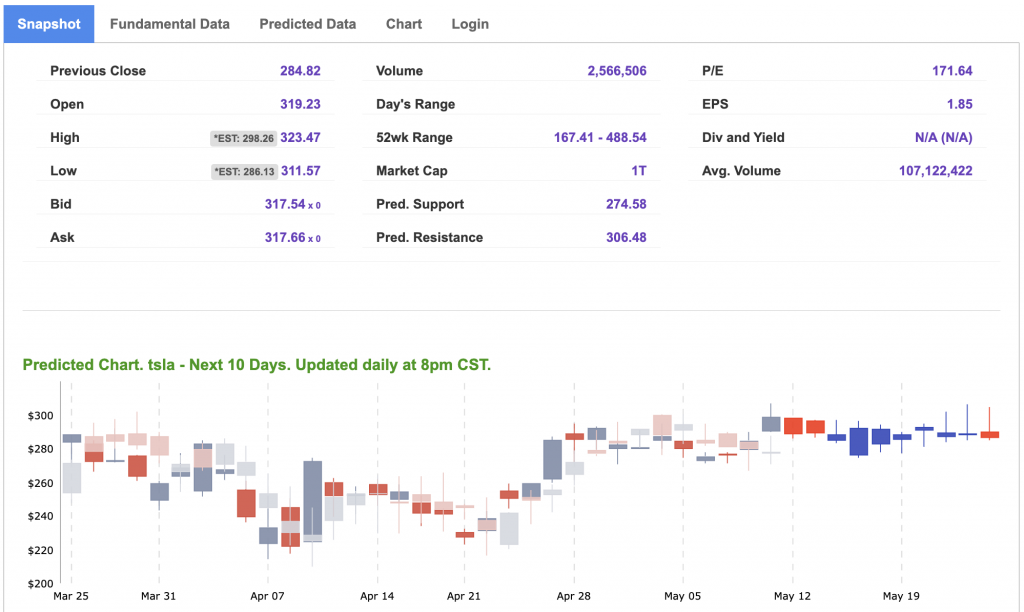The image size is (1024, 612).
Task: Click the Previous Close value 284.82
Action: click(300, 71)
